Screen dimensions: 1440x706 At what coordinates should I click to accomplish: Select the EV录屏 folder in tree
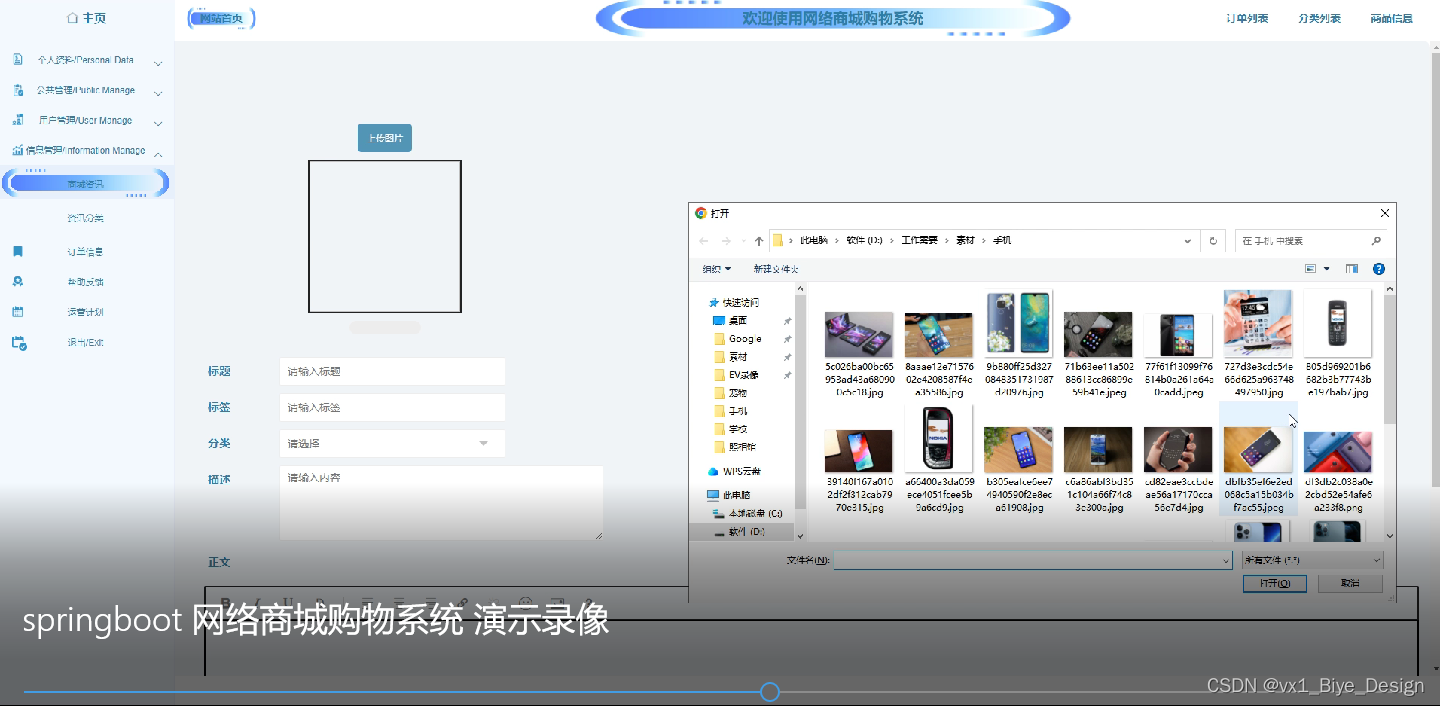737,375
